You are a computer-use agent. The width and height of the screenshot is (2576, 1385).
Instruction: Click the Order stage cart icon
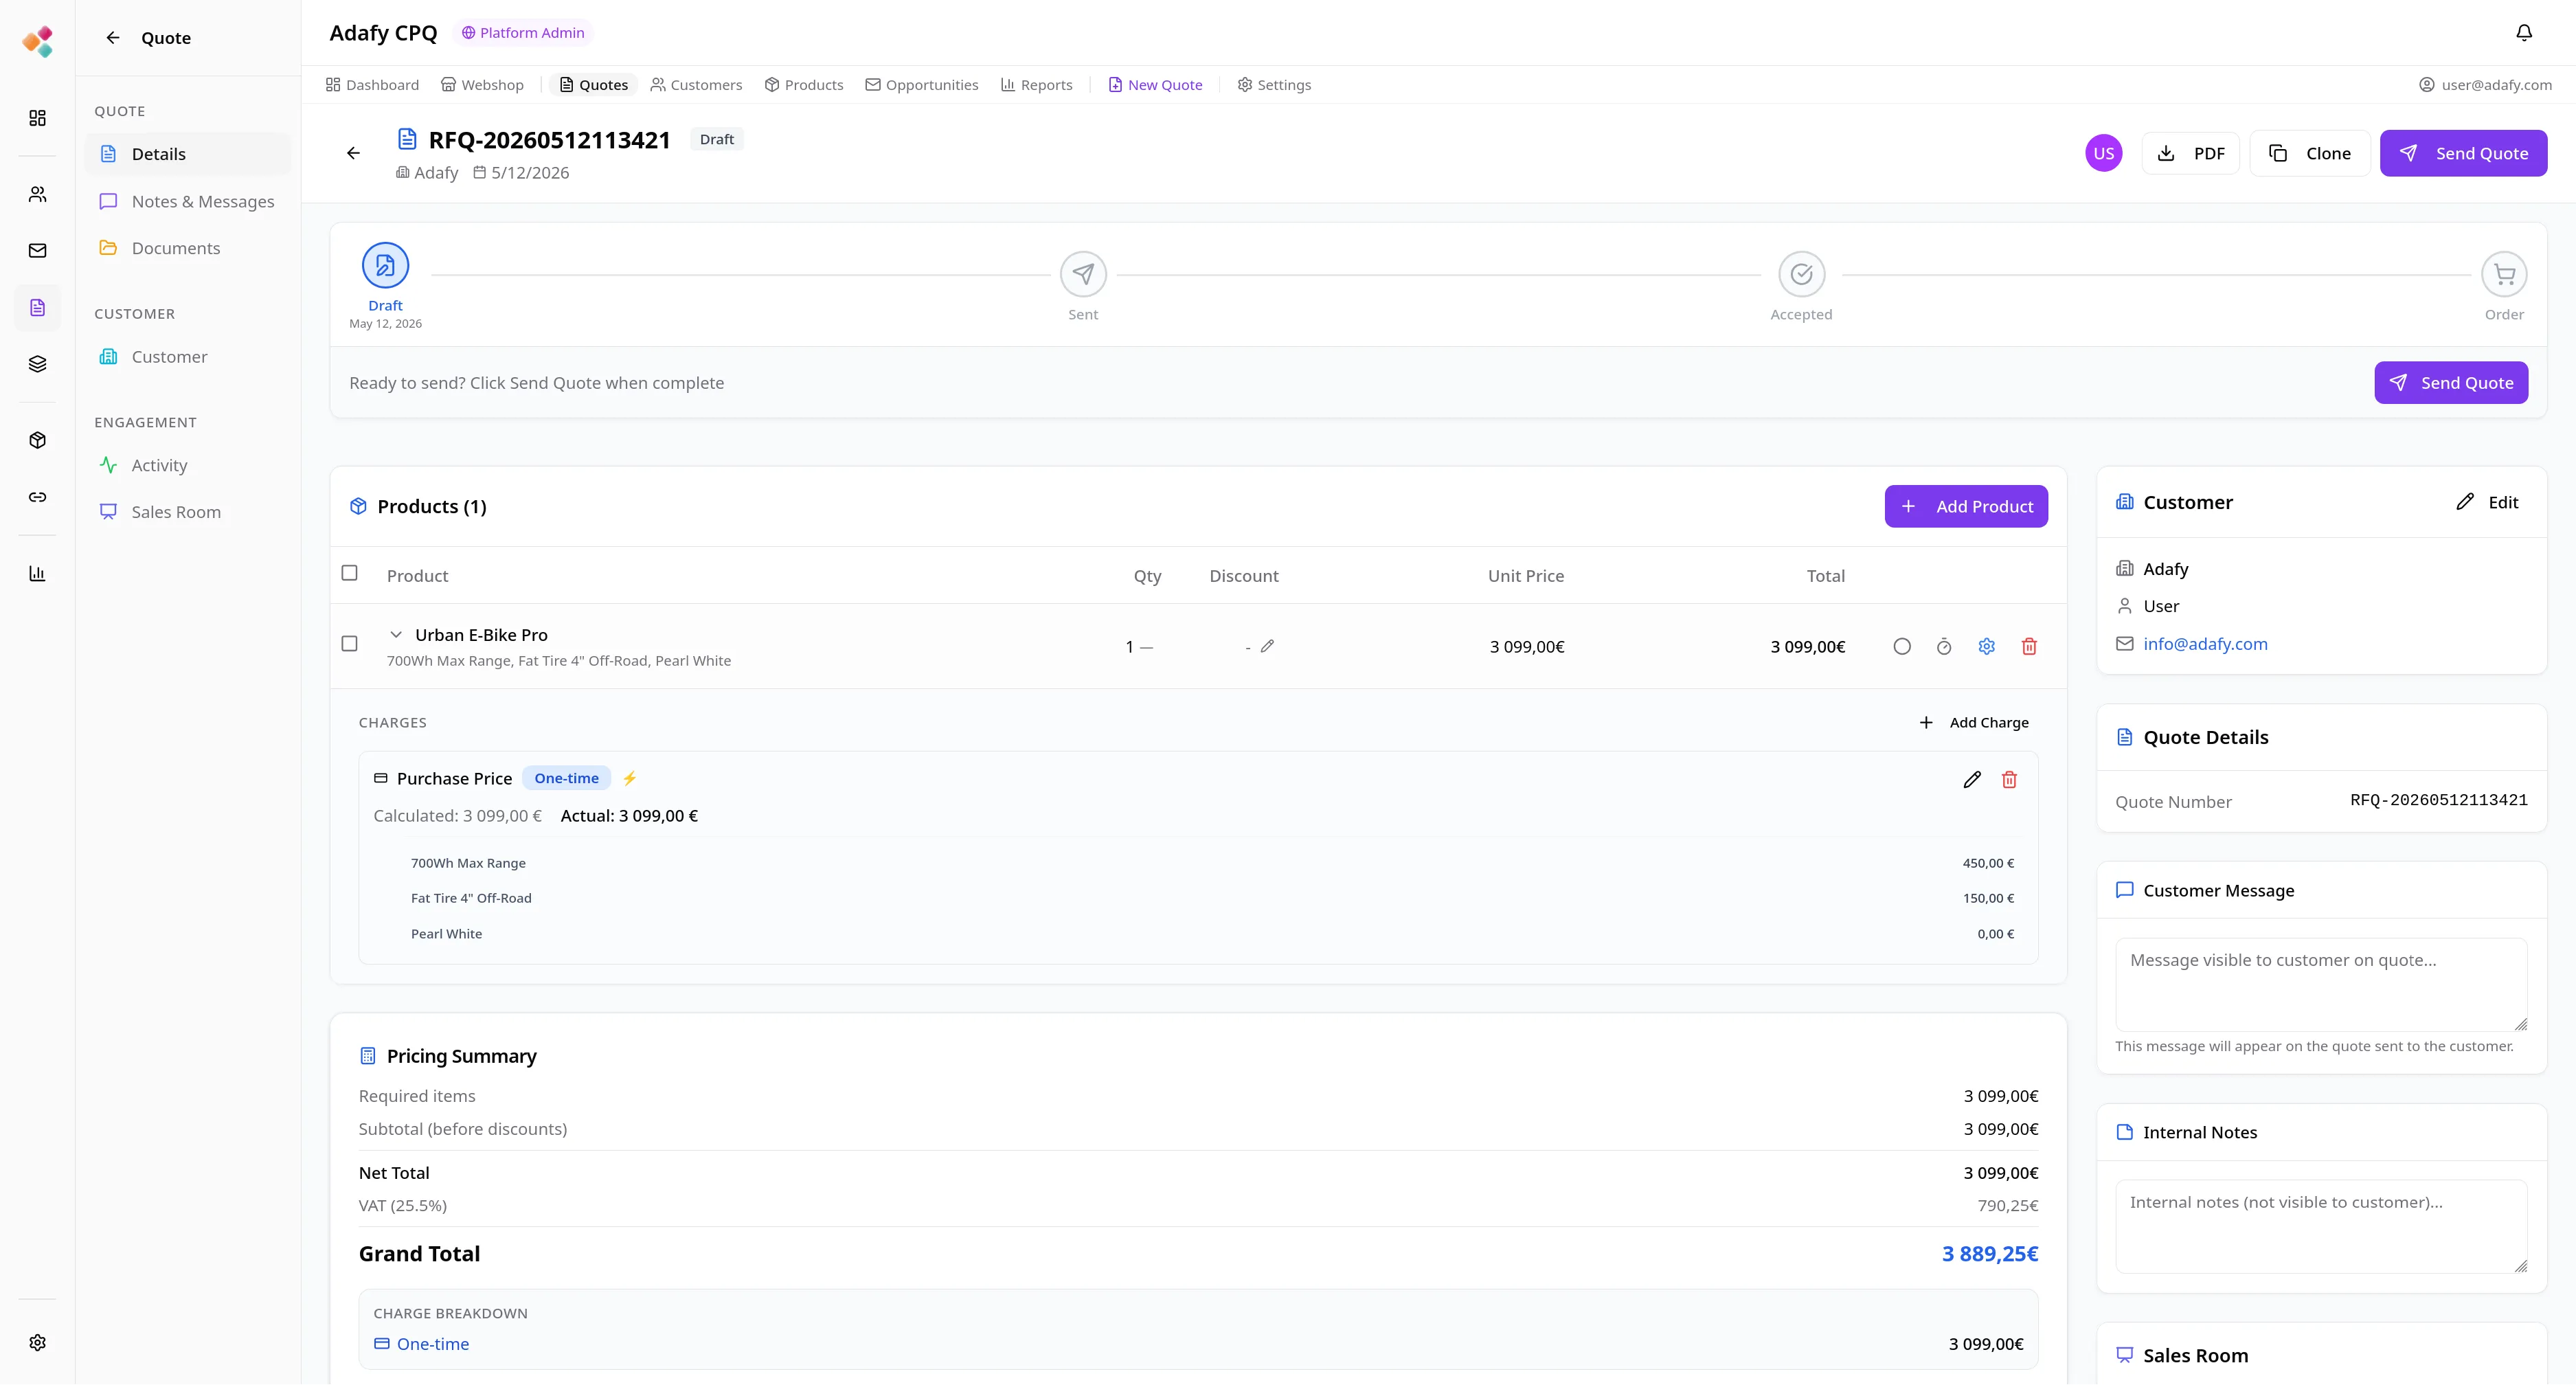tap(2504, 274)
